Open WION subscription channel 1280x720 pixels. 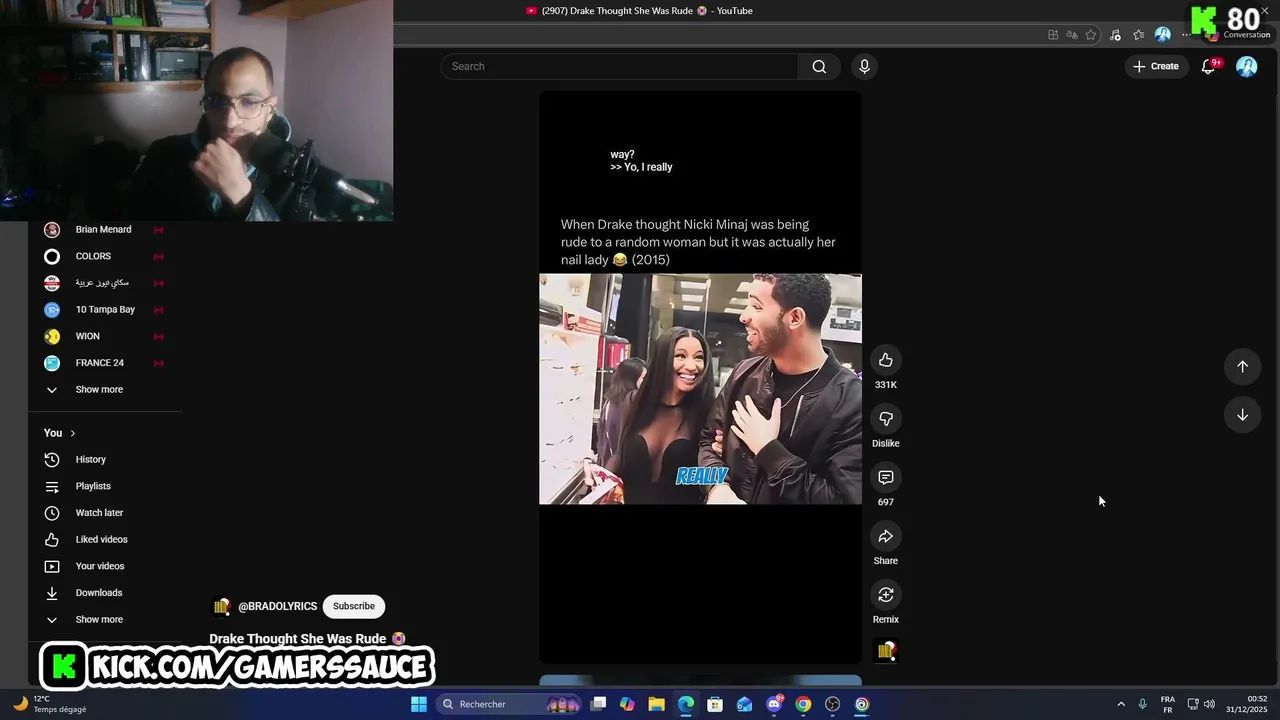click(x=104, y=336)
